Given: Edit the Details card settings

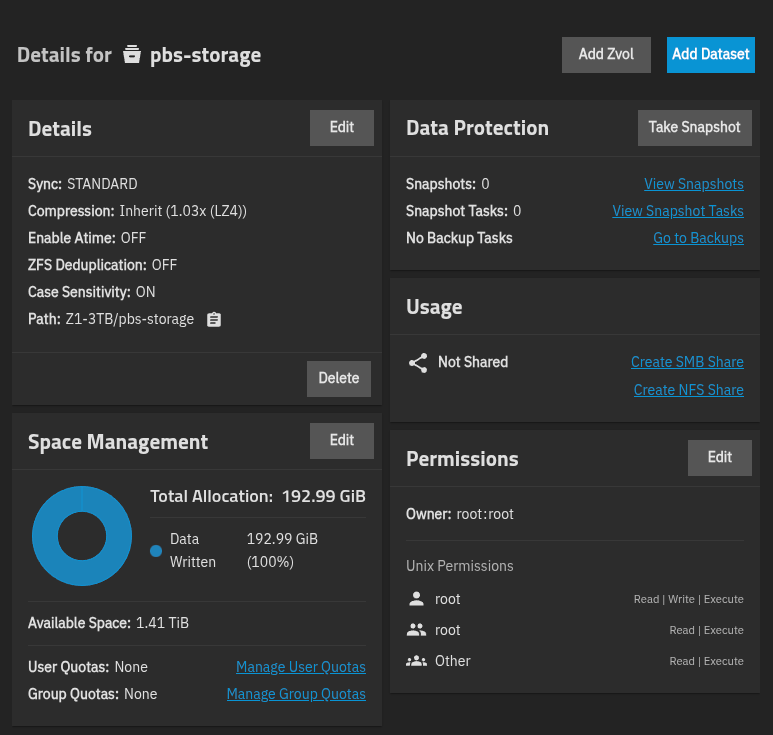Looking at the screenshot, I should pyautogui.click(x=342, y=128).
